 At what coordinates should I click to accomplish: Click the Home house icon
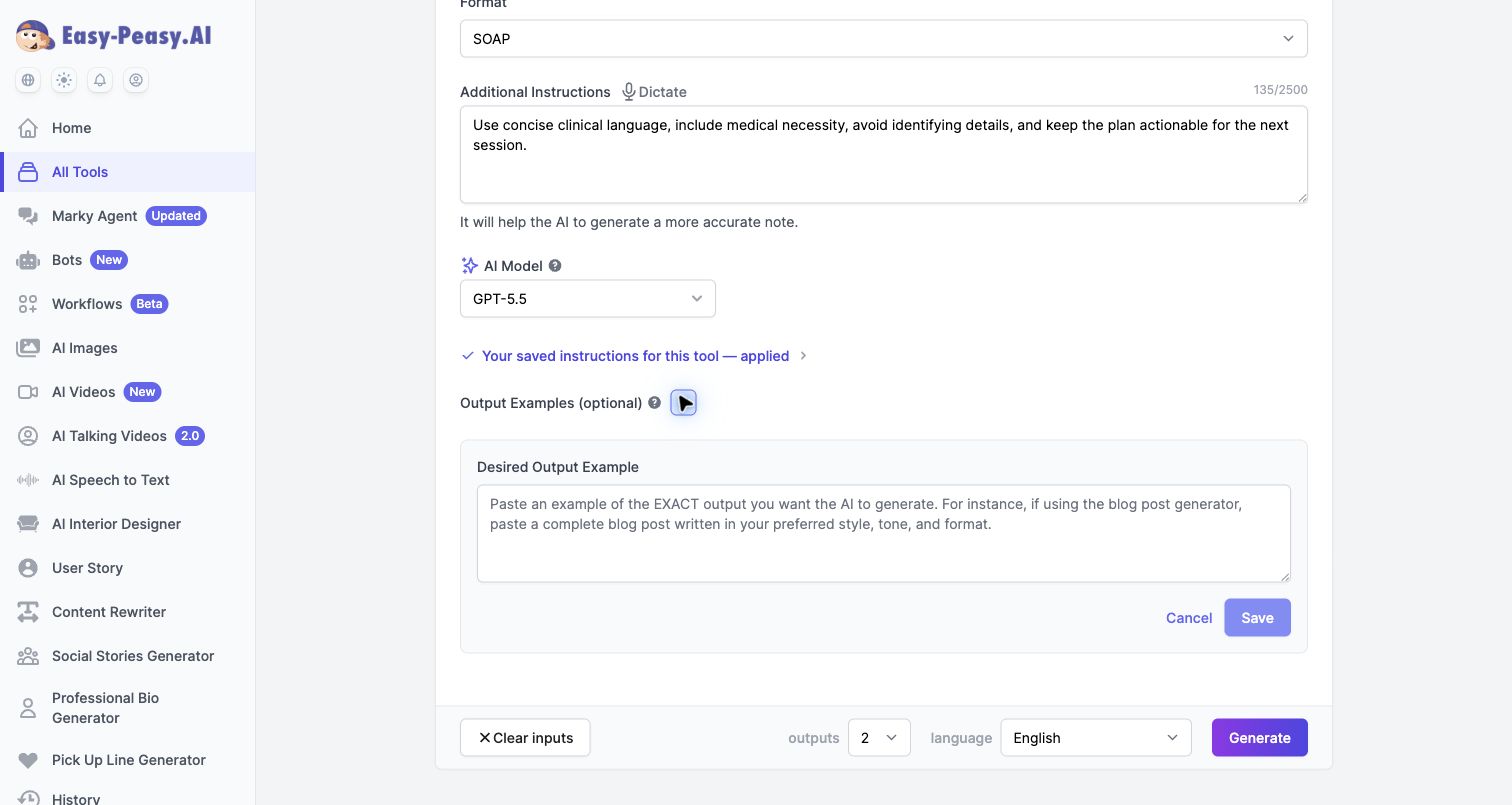tap(28, 128)
